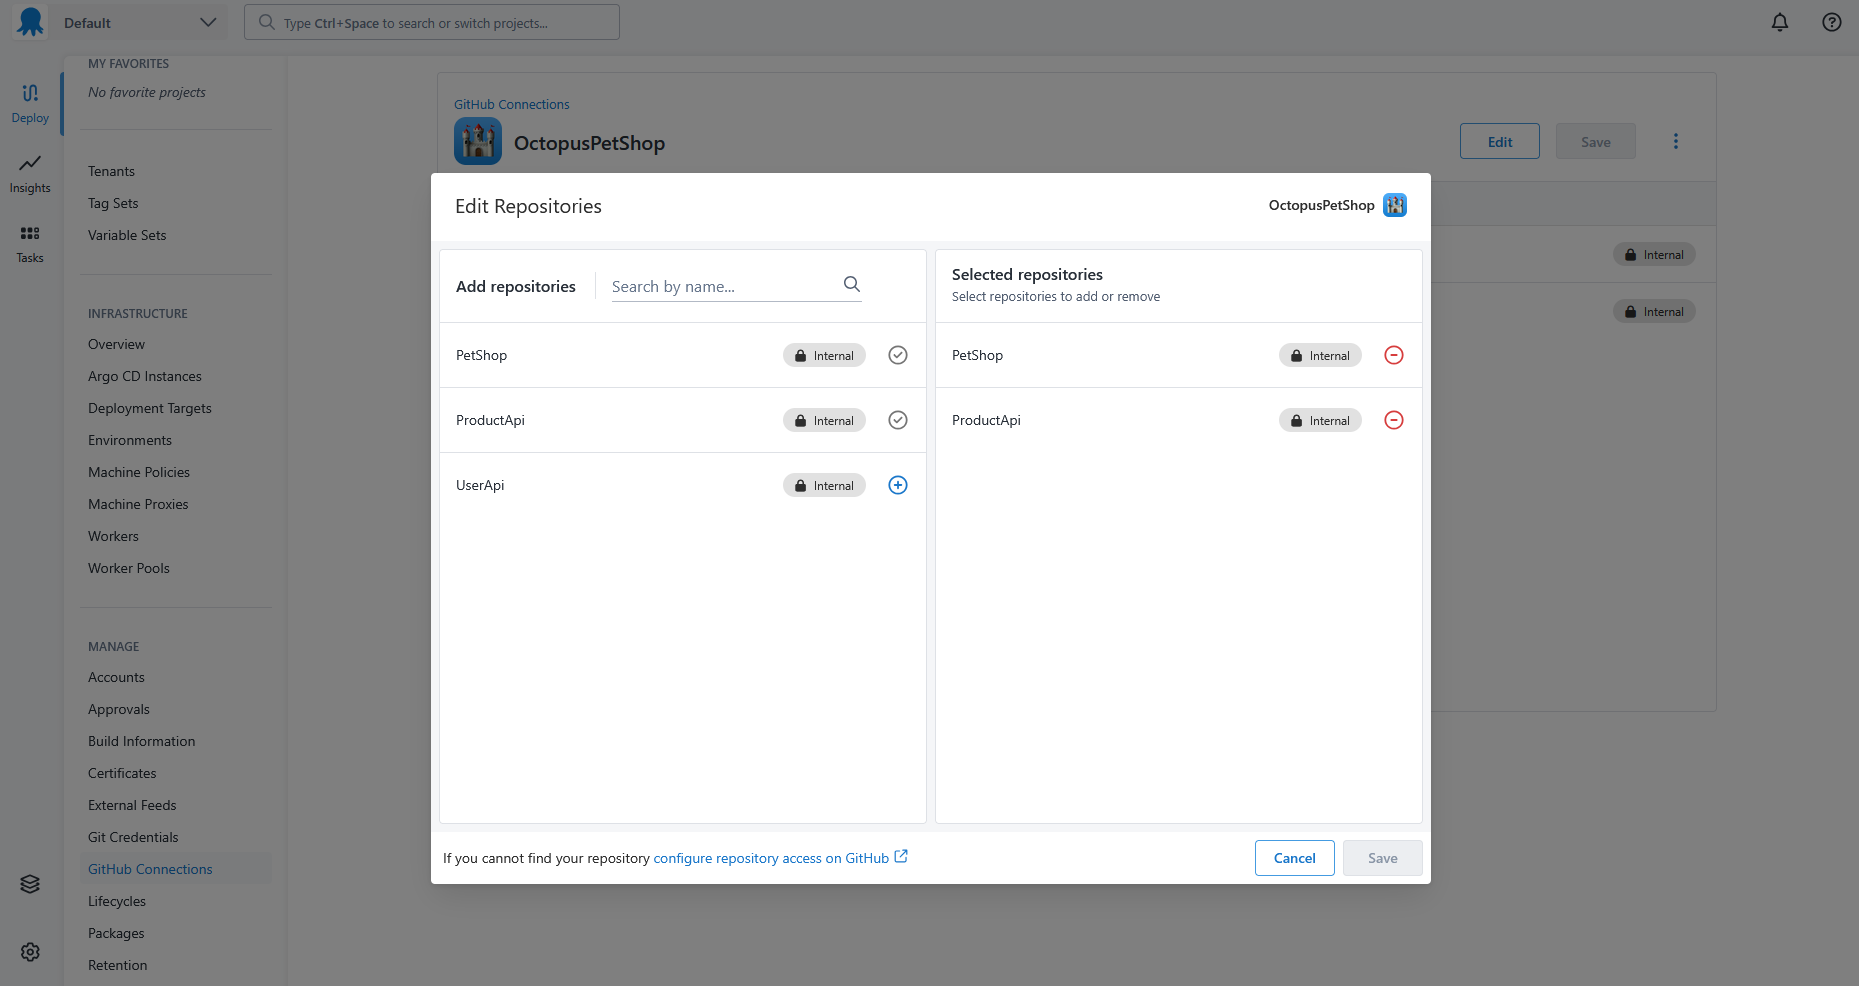Toggle the ProductApi checkmark in Add repositories
1859x986 pixels.
point(898,420)
